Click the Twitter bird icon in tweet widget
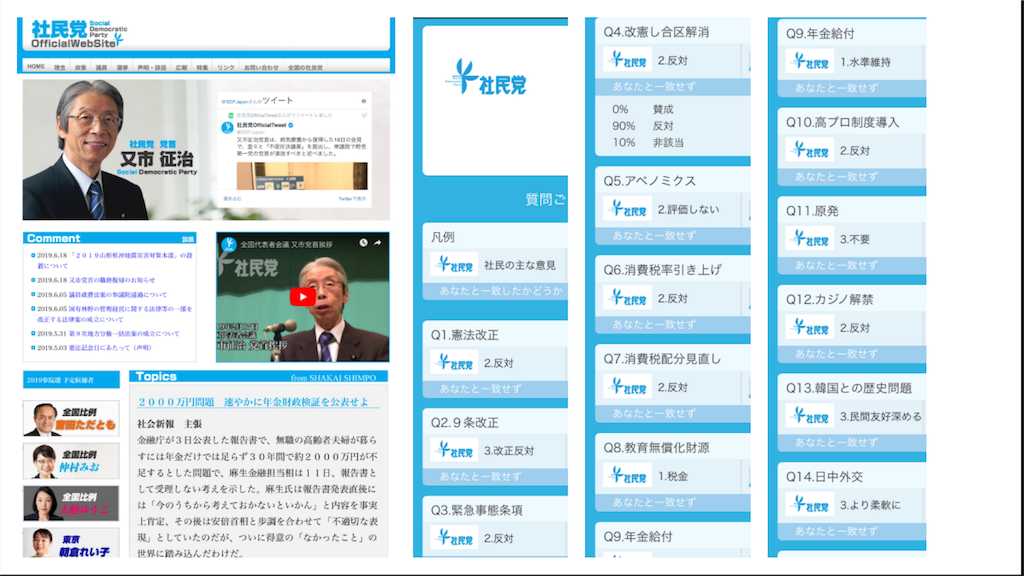 coord(364,116)
